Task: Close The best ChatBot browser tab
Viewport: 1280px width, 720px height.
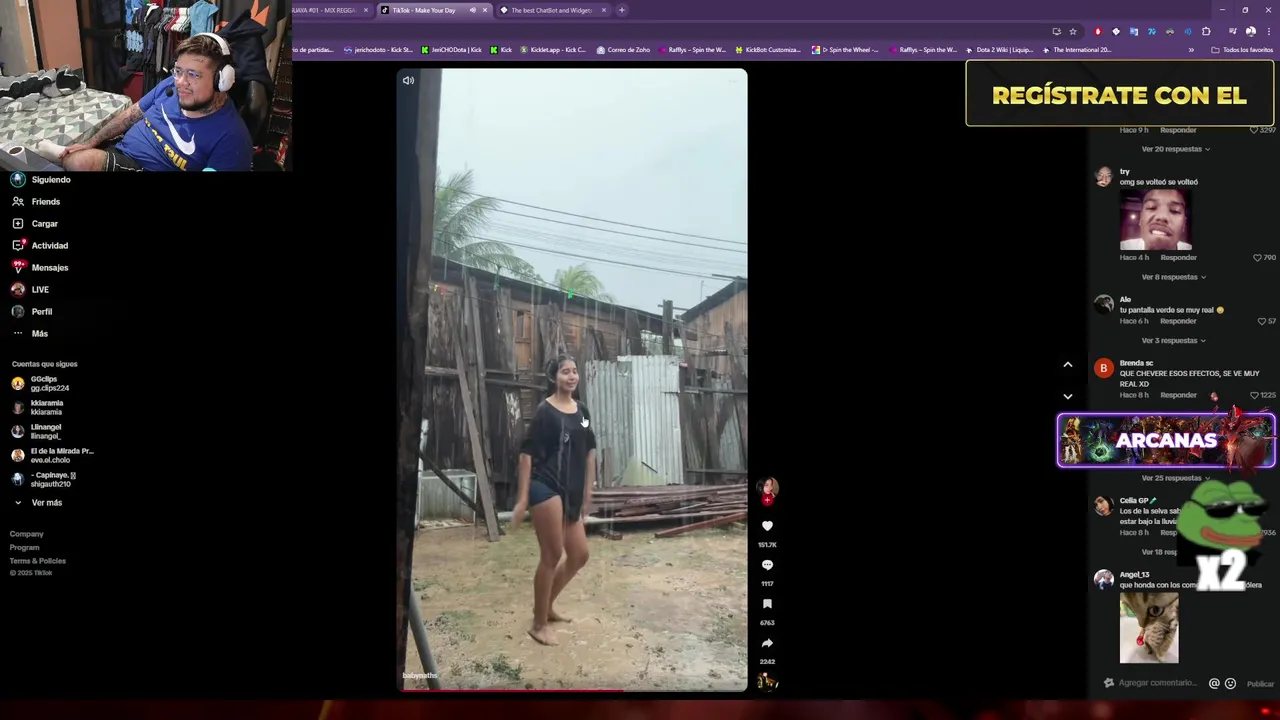Action: pos(604,10)
